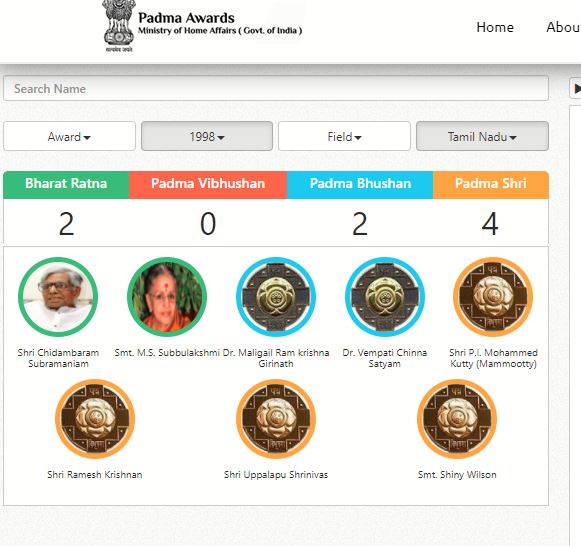581x546 pixels.
Task: Open the Tamil Nadu state dropdown
Action: click(x=482, y=136)
